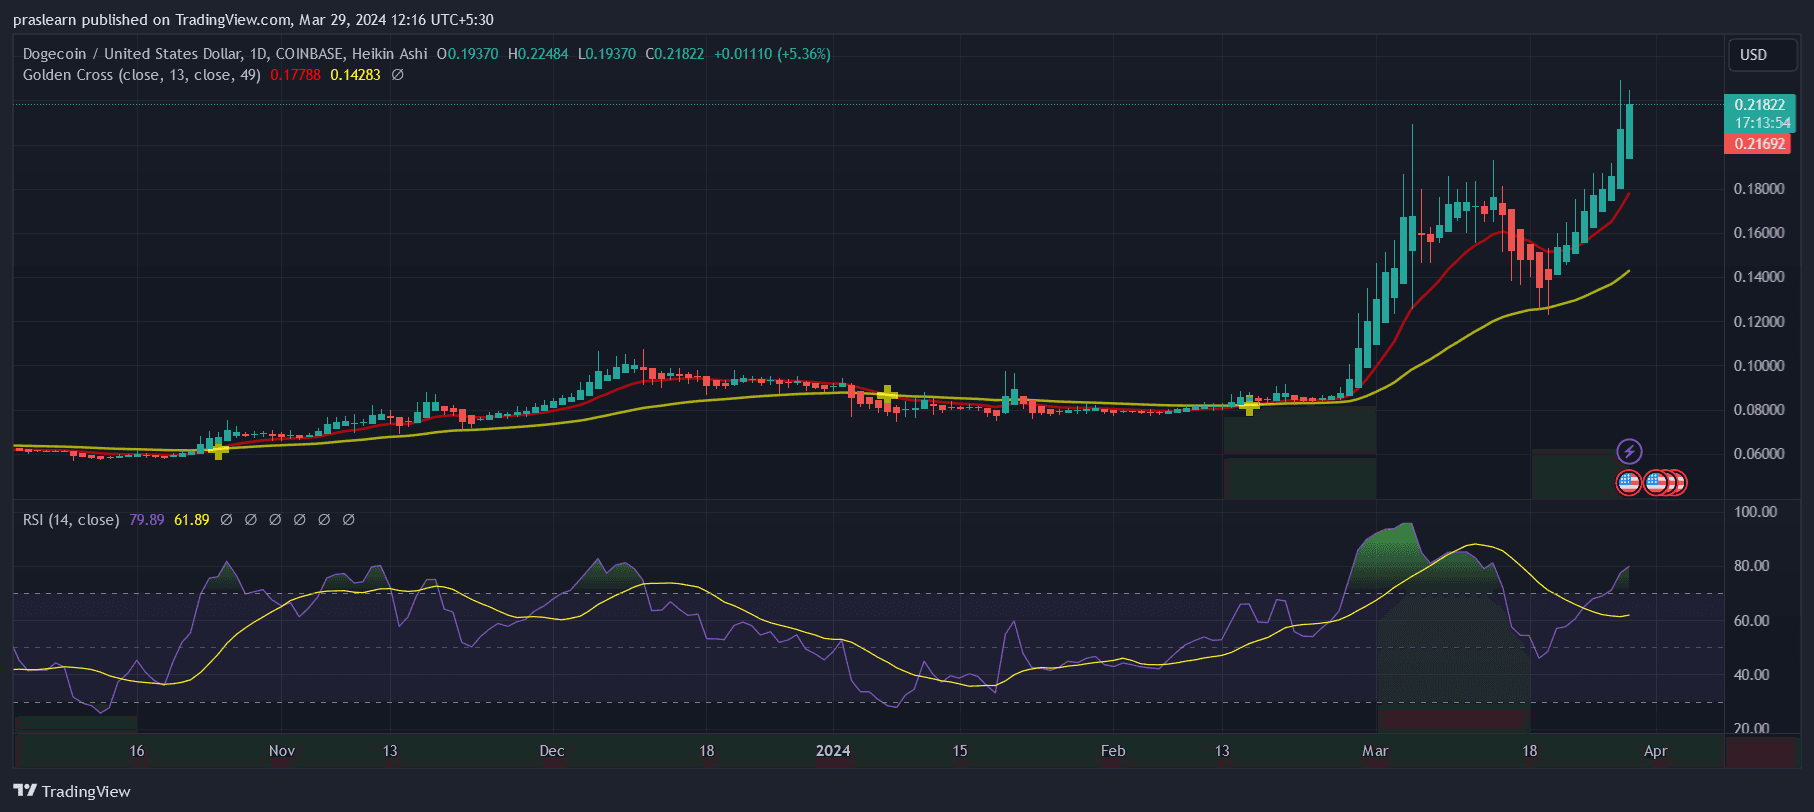Click the first empty-value symbol in RSI legend

coord(226,520)
